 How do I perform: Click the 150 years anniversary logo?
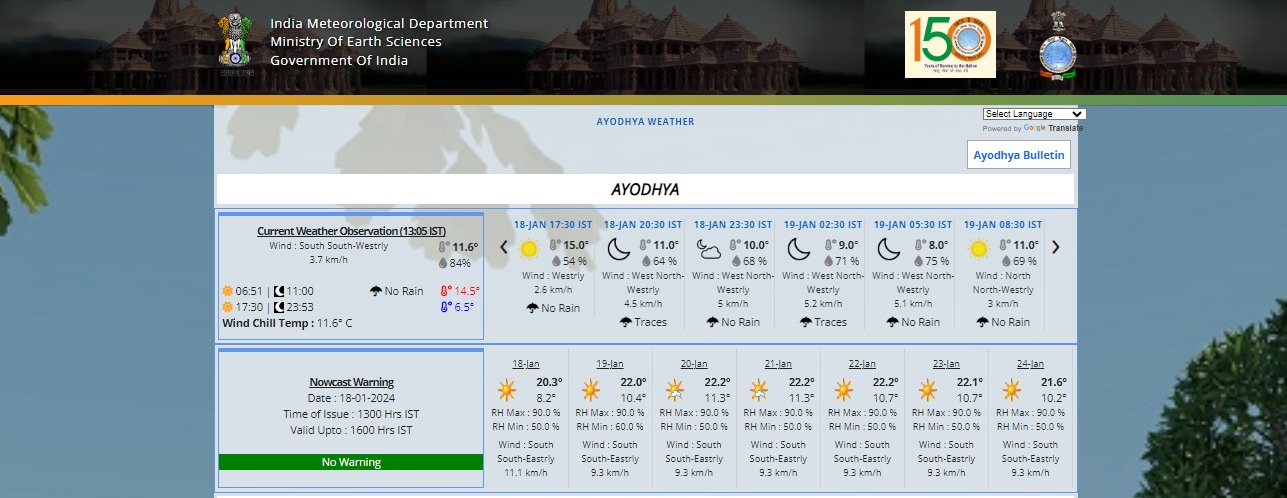point(949,44)
